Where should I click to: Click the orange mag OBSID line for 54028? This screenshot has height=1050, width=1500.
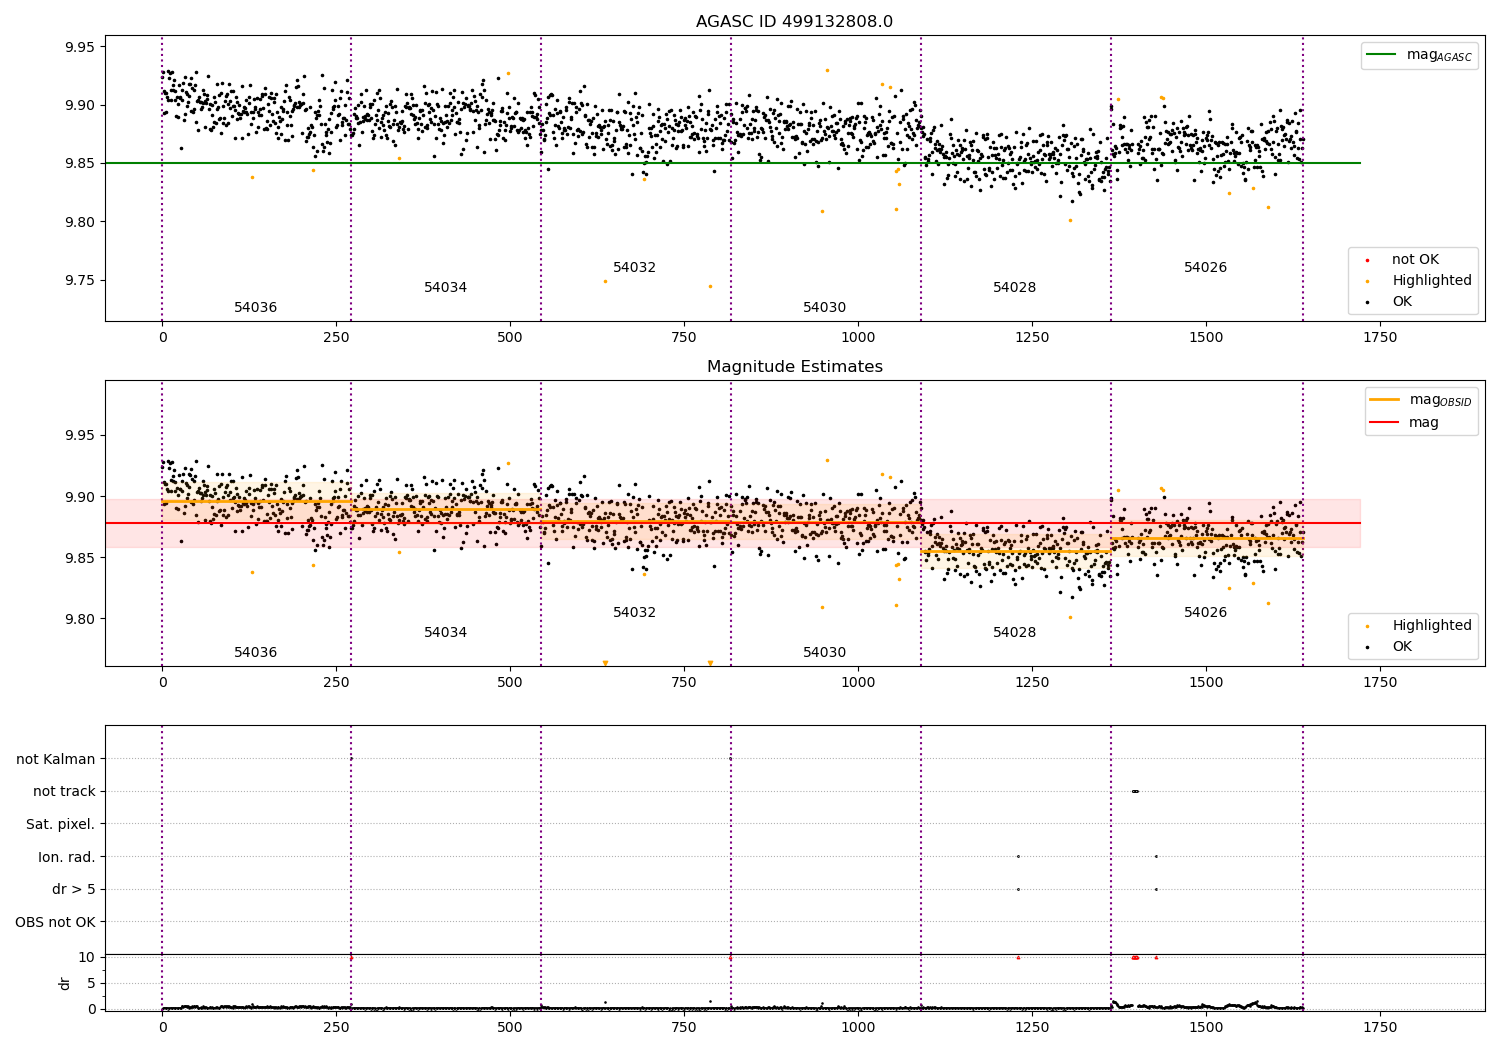1015,551
